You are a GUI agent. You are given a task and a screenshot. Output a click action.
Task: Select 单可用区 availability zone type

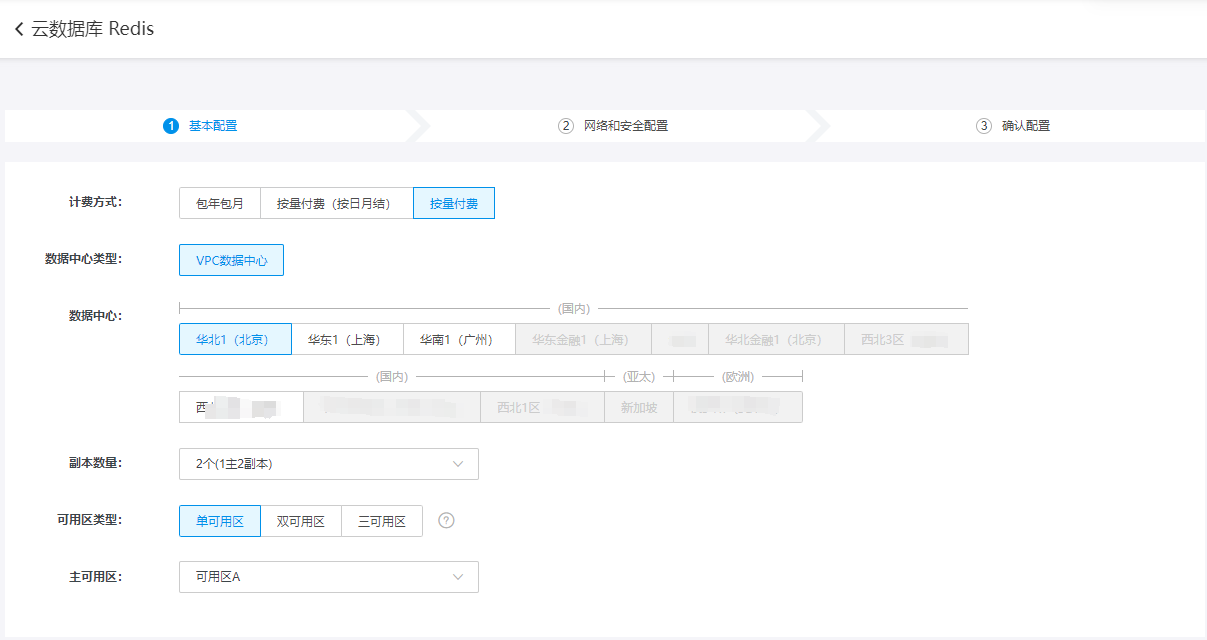click(x=220, y=521)
